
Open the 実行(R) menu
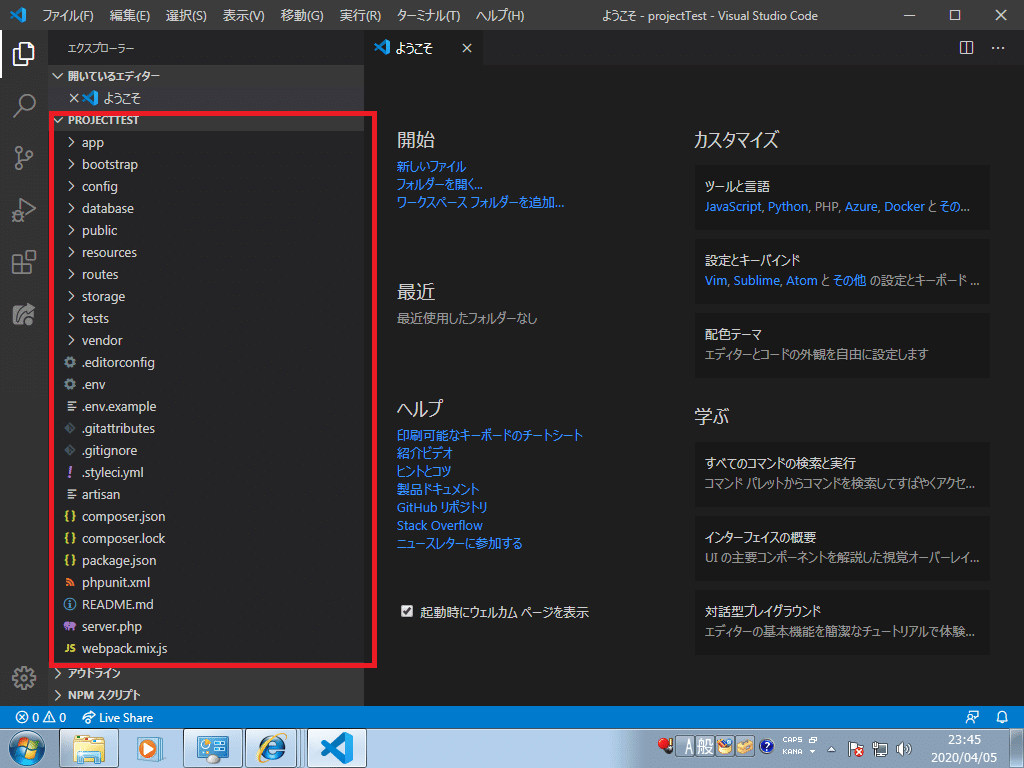click(360, 15)
